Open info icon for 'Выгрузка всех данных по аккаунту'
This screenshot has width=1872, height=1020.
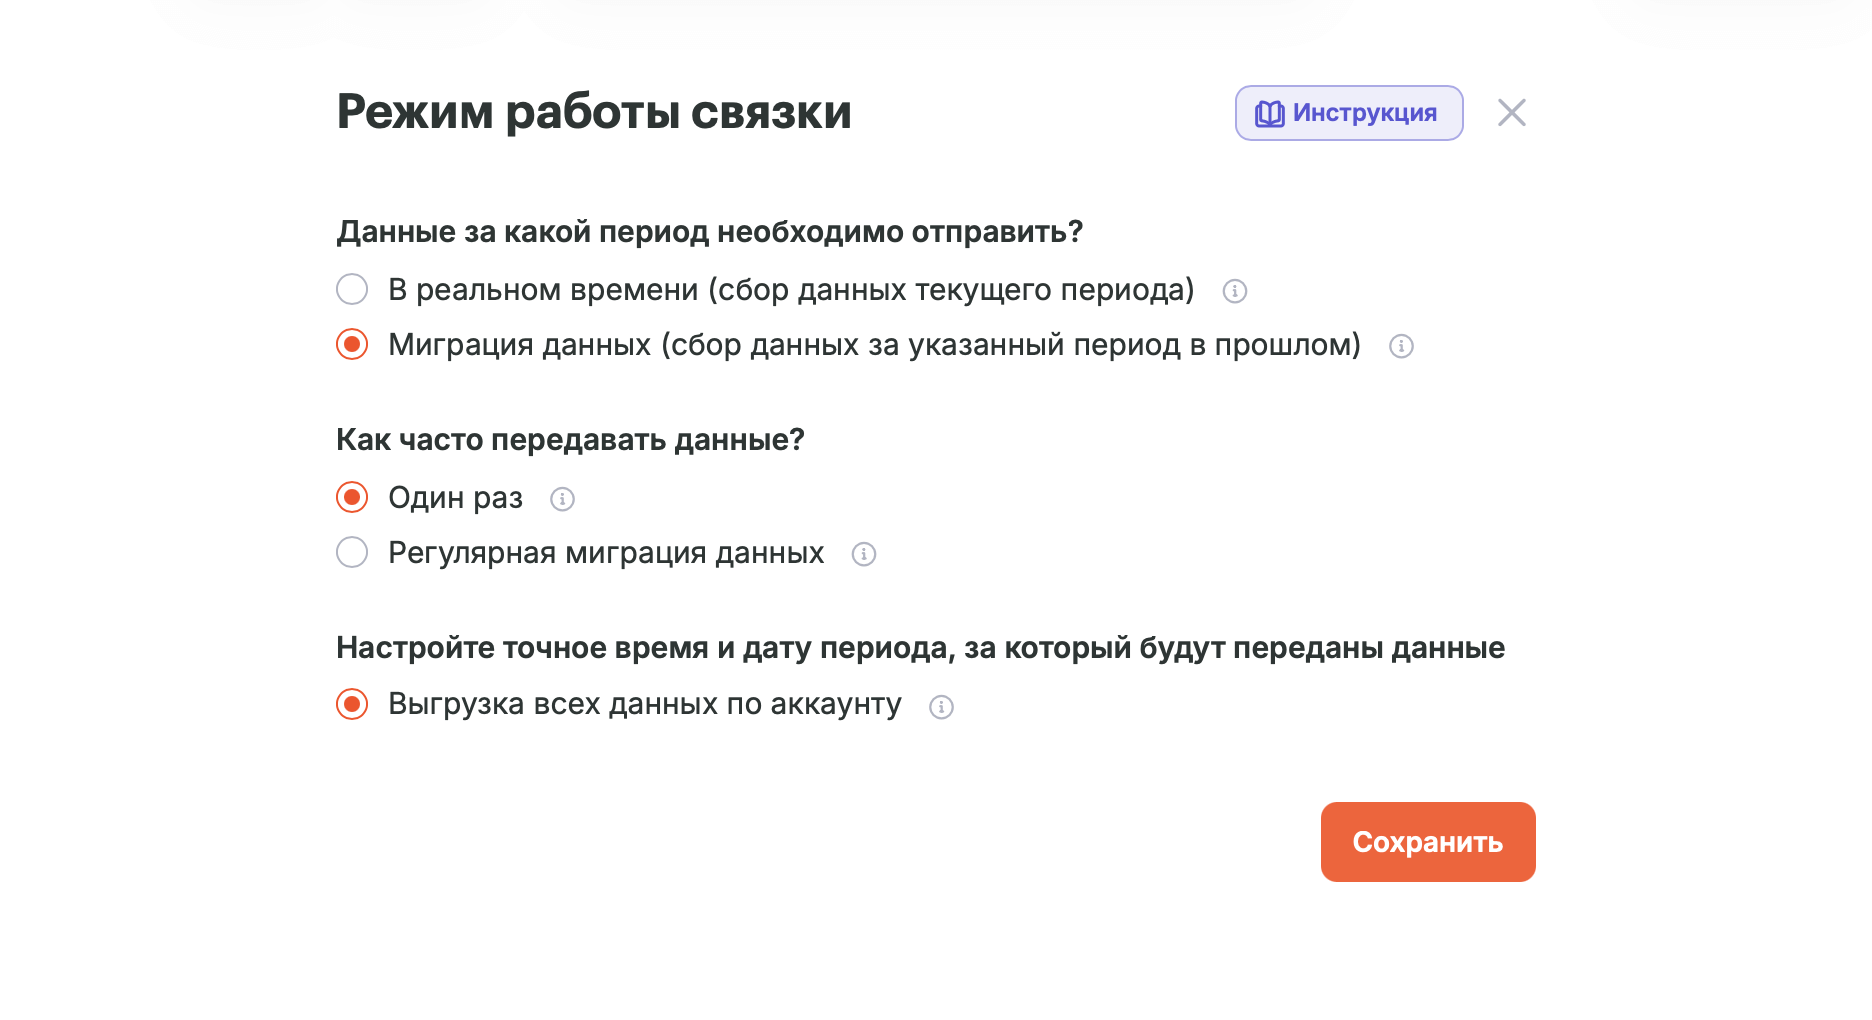click(x=941, y=707)
